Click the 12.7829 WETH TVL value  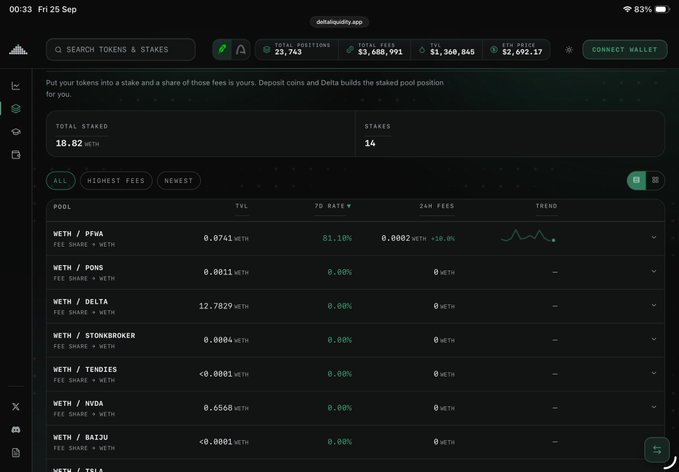click(x=223, y=306)
